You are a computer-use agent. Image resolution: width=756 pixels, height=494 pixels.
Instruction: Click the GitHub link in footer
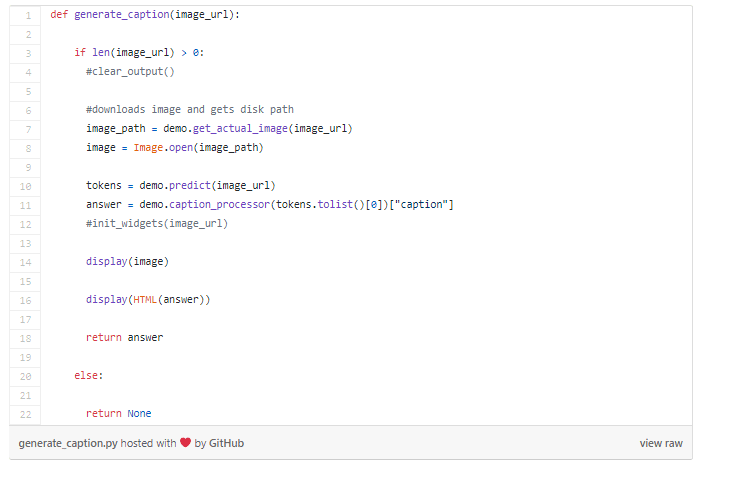coord(226,443)
